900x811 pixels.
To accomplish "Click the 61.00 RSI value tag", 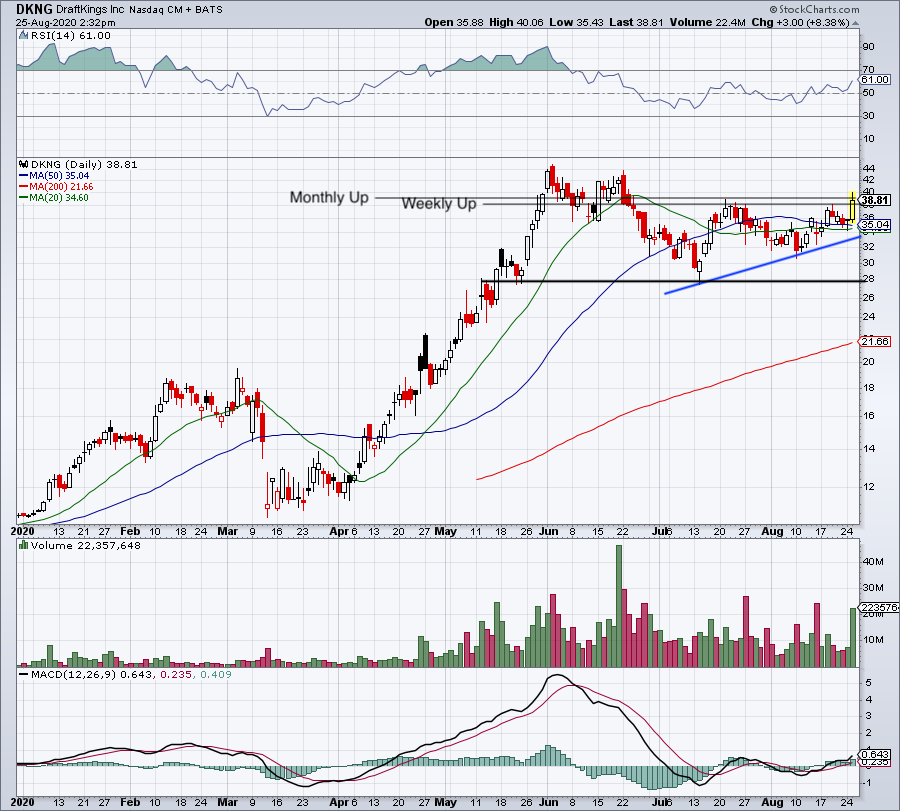I will (x=875, y=79).
